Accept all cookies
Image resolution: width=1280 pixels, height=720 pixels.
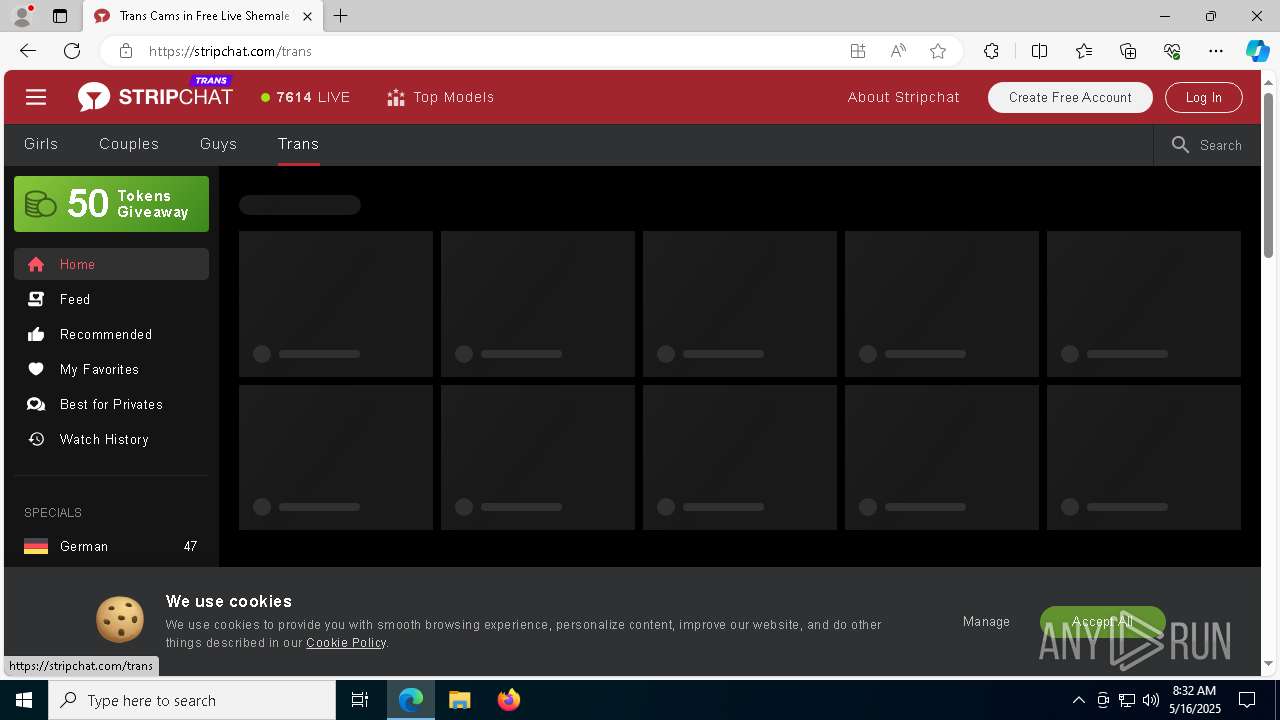pos(1102,621)
